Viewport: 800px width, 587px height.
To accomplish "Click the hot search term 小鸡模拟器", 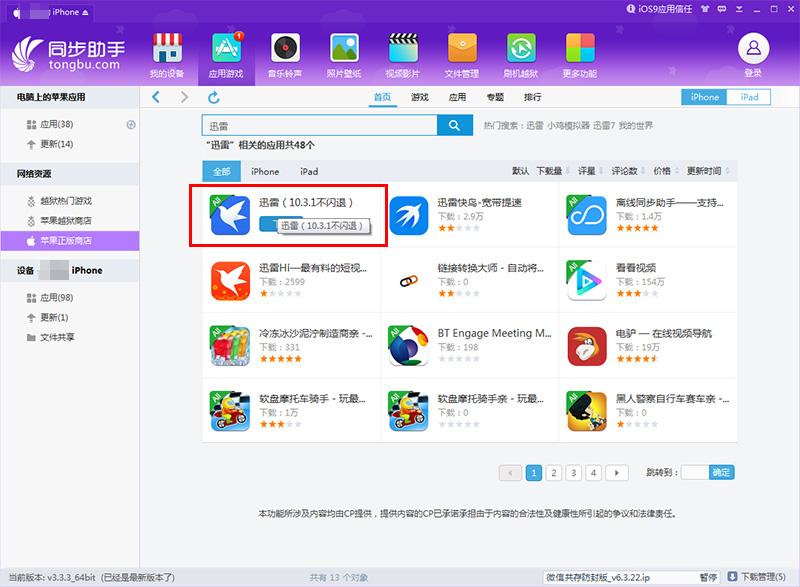I will pos(568,125).
